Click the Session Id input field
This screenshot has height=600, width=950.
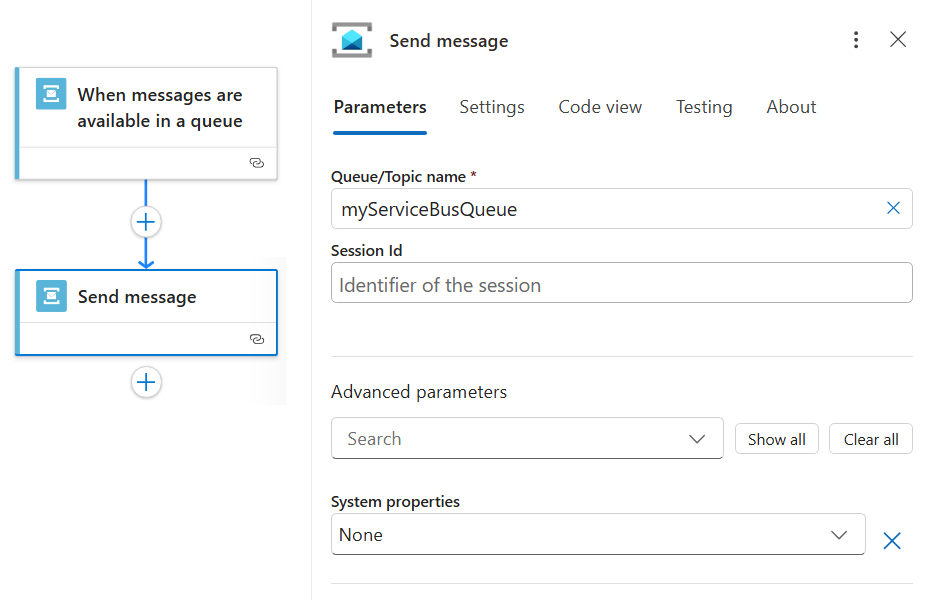pyautogui.click(x=620, y=283)
